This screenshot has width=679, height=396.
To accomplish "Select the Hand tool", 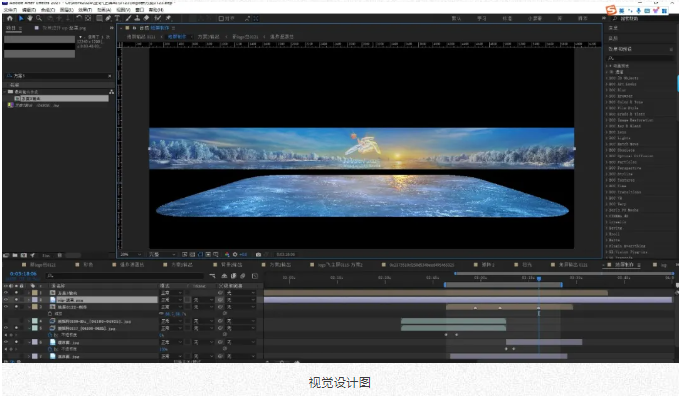I will pos(30,18).
